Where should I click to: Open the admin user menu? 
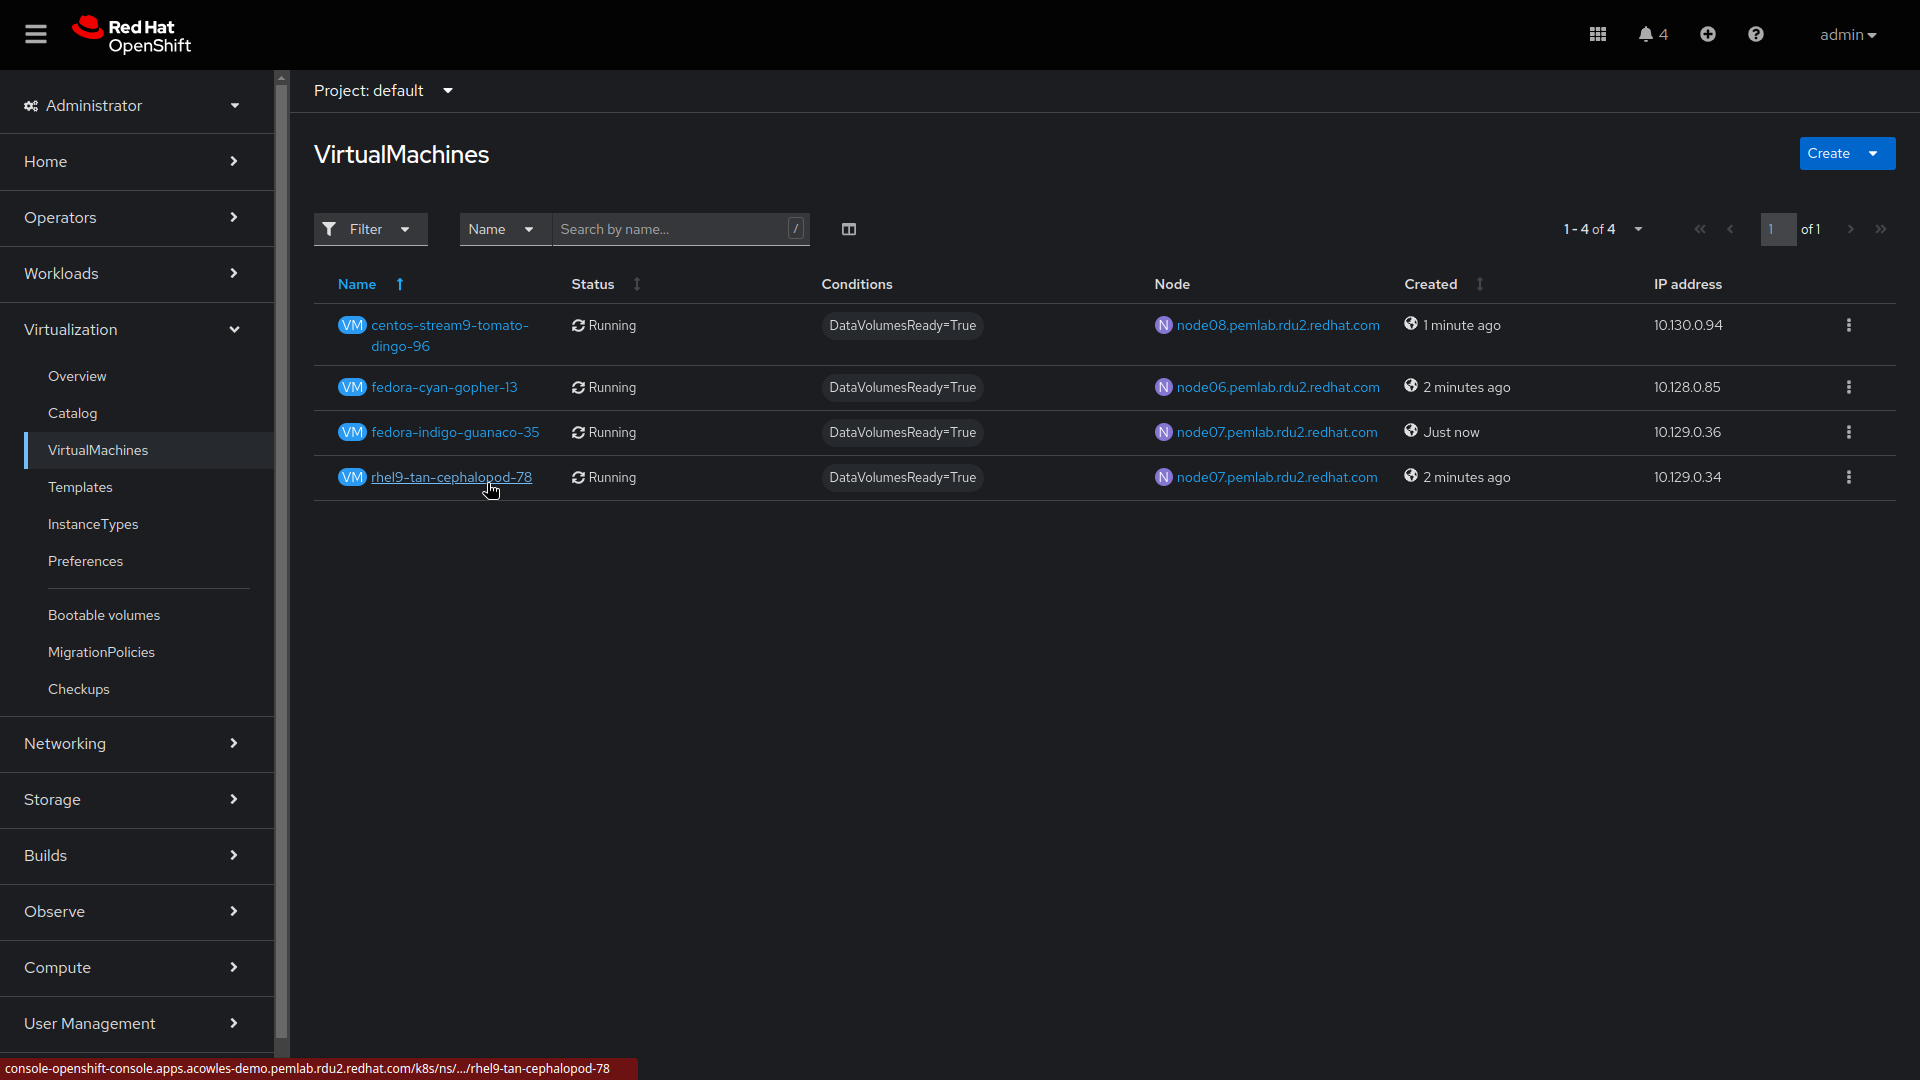[1847, 34]
